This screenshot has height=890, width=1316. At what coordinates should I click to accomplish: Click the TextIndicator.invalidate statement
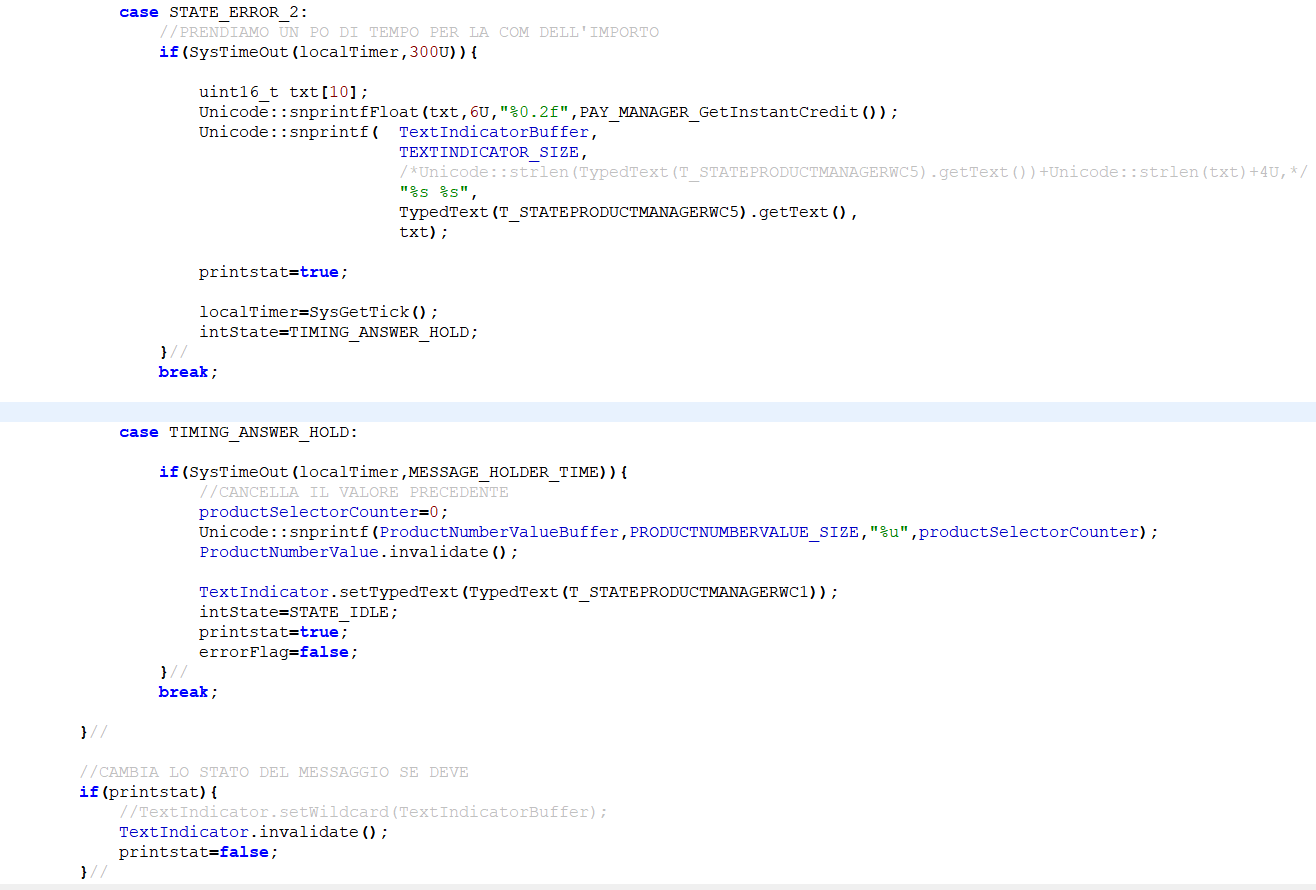pyautogui.click(x=250, y=831)
